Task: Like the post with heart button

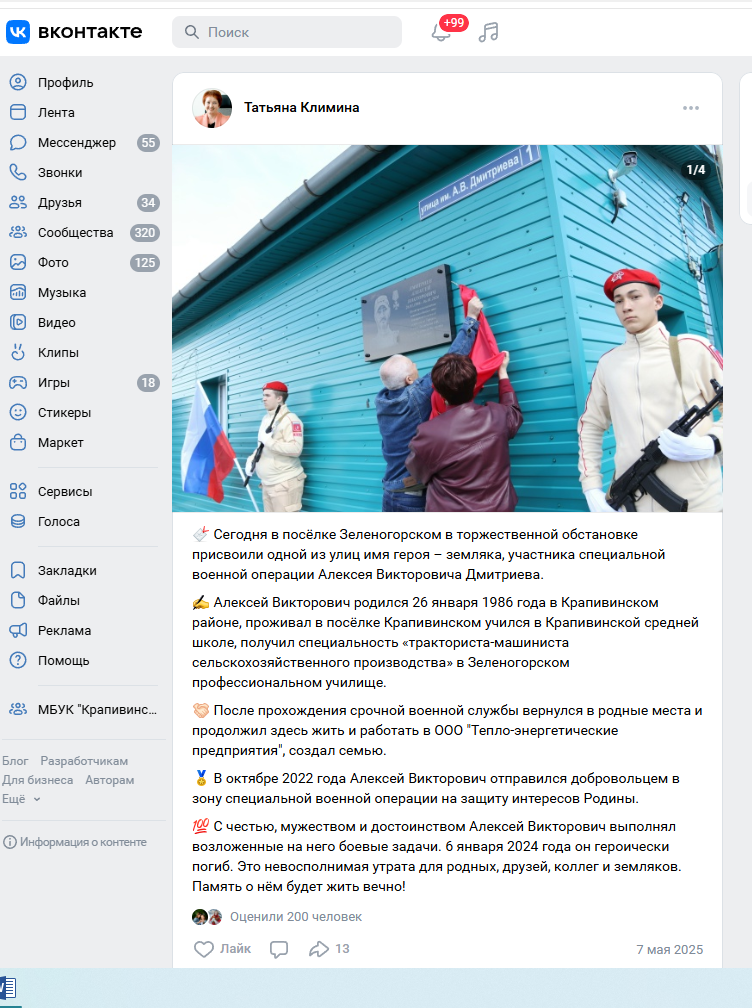Action: point(221,949)
